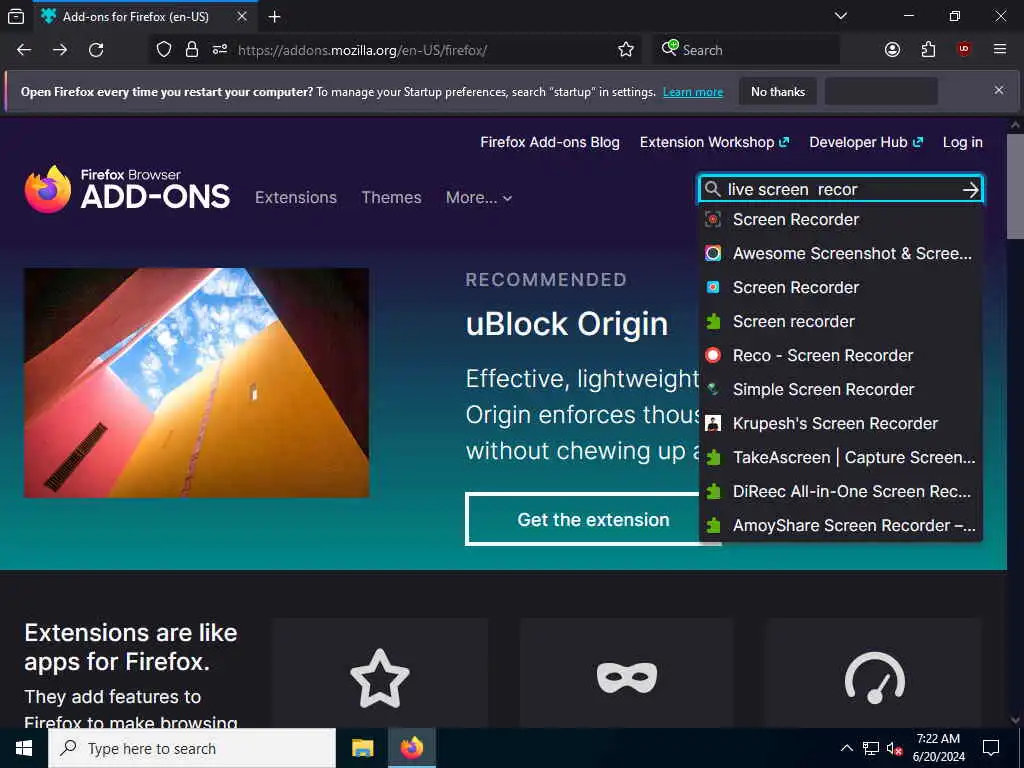Screen dimensions: 1024x768
Task: Click the privacy mask category icon
Action: coord(627,677)
